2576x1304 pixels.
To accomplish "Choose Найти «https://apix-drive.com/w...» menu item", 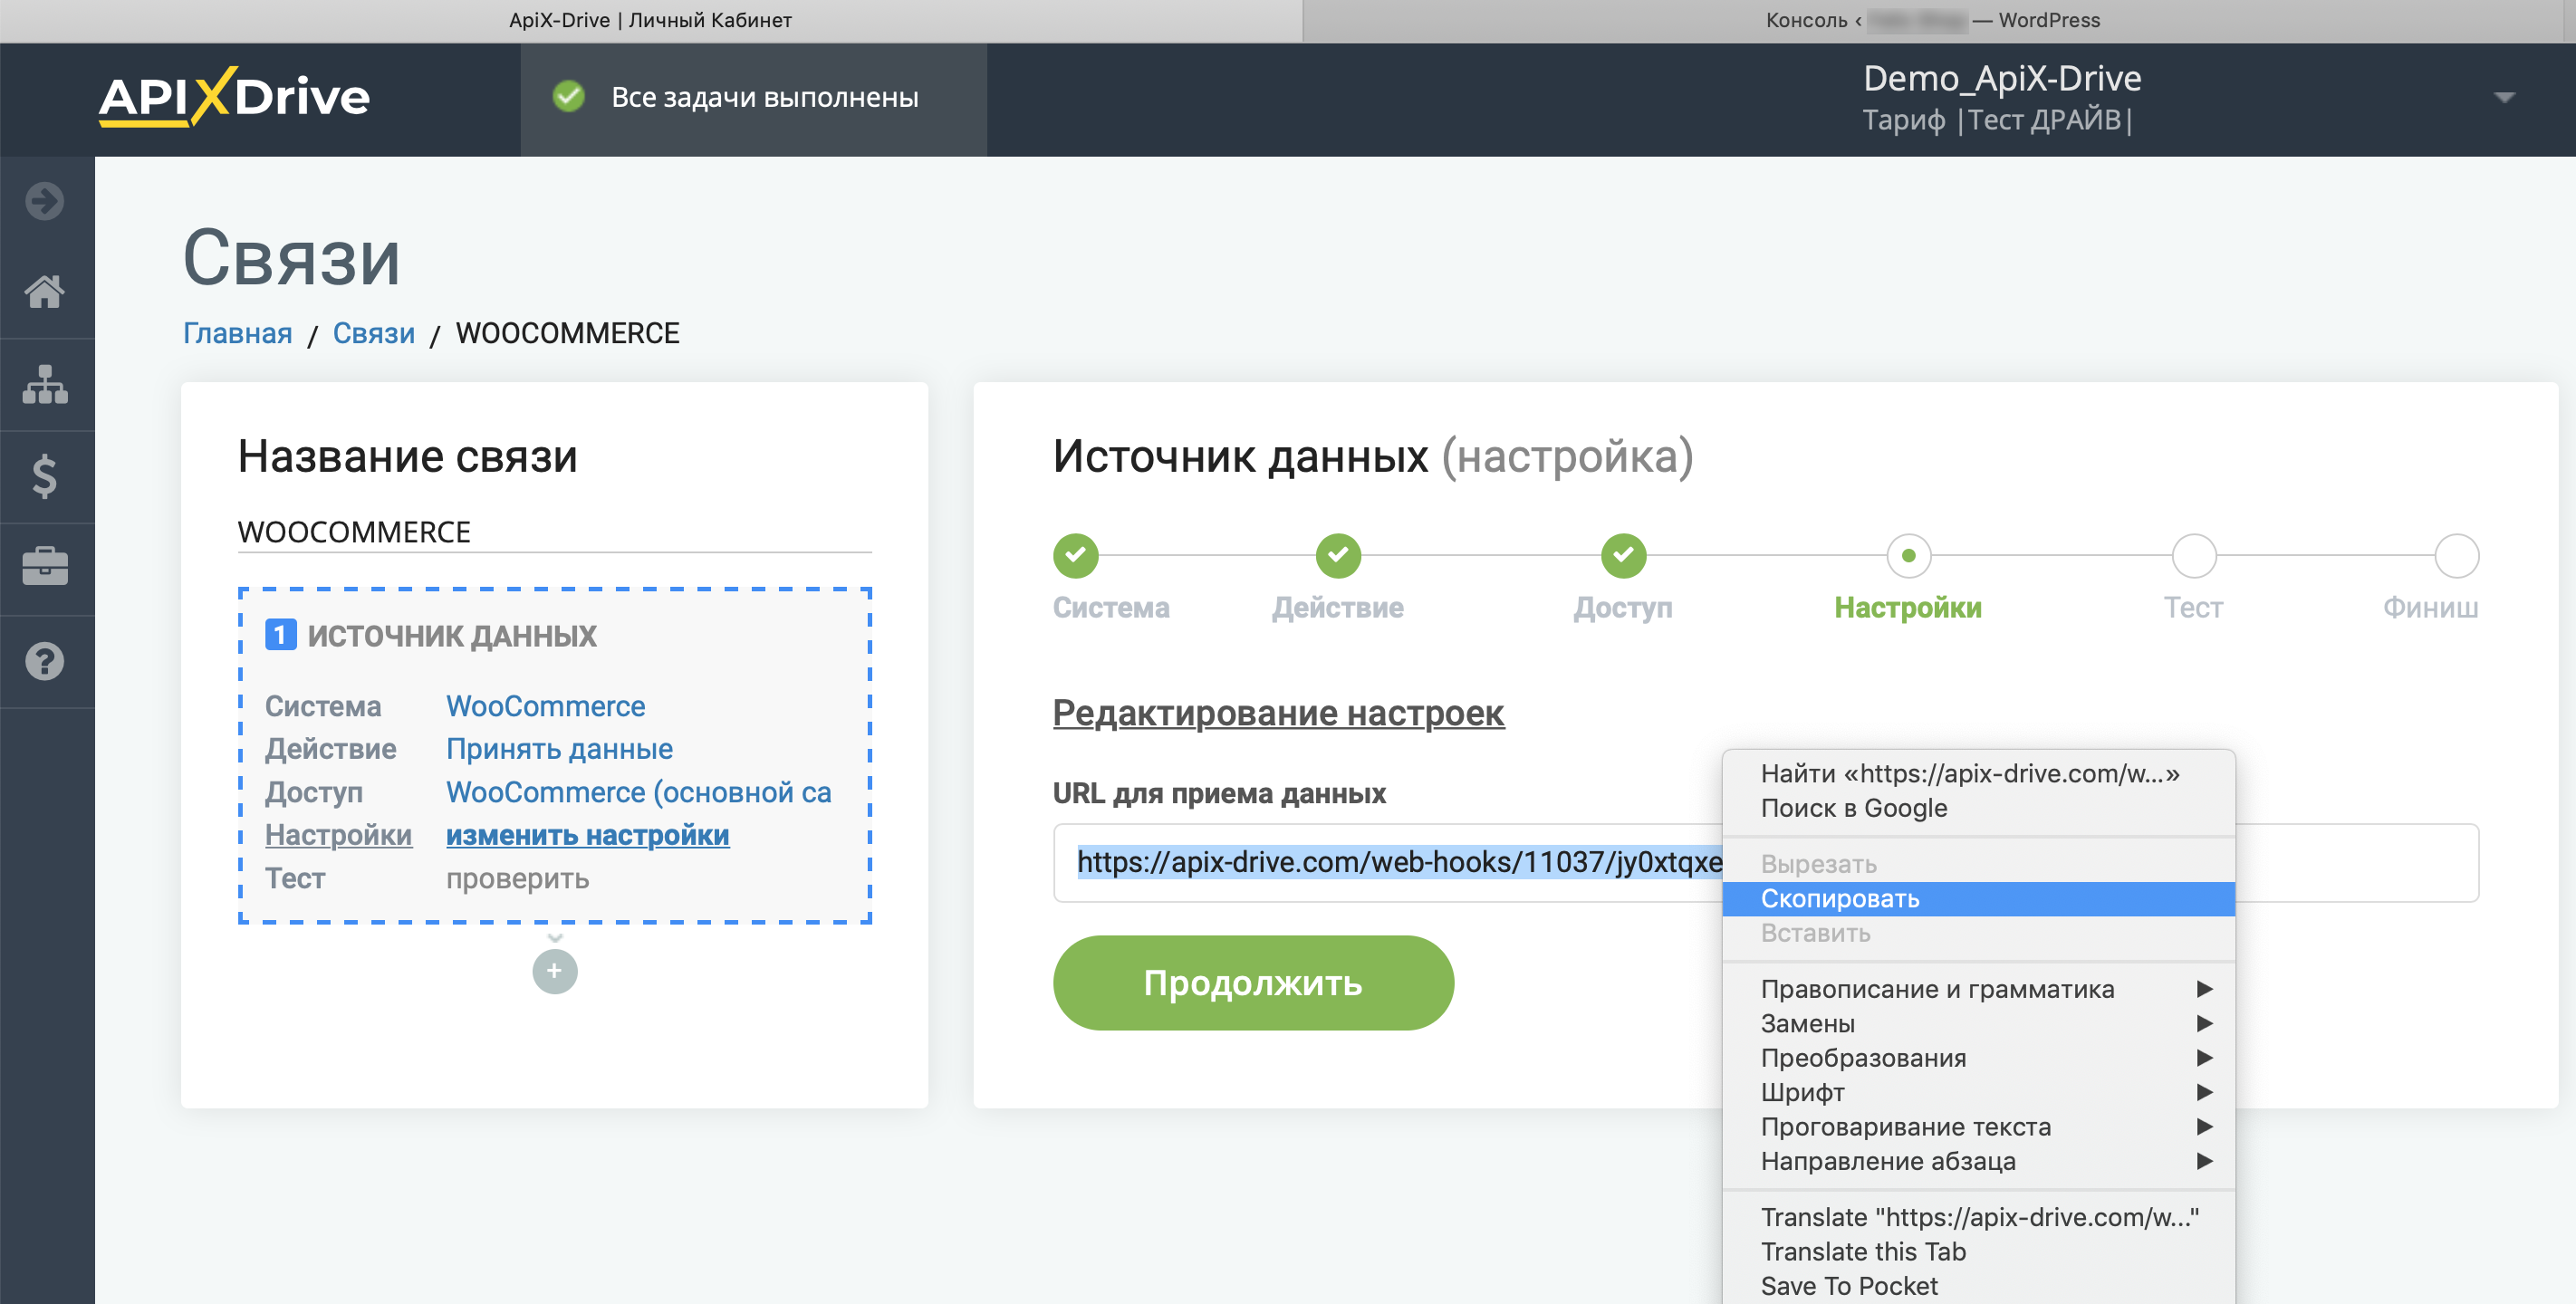I will click(1978, 773).
